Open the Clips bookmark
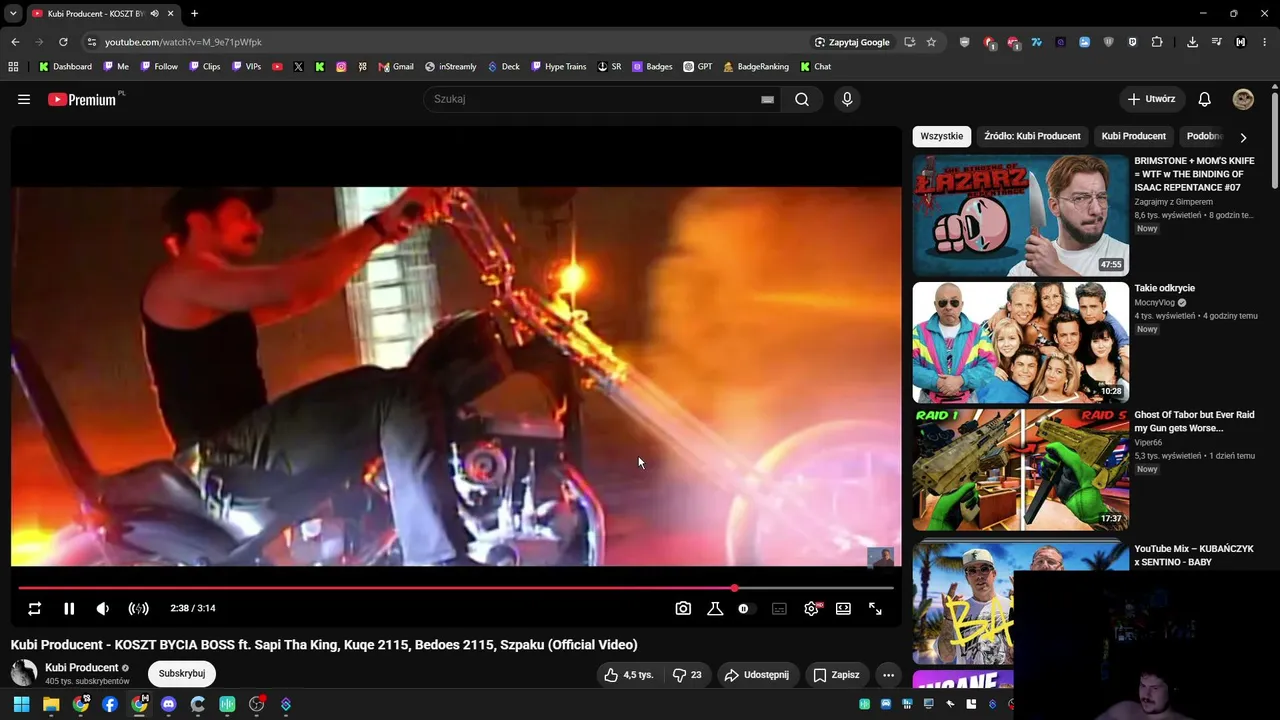This screenshot has height=720, width=1280. [203, 67]
